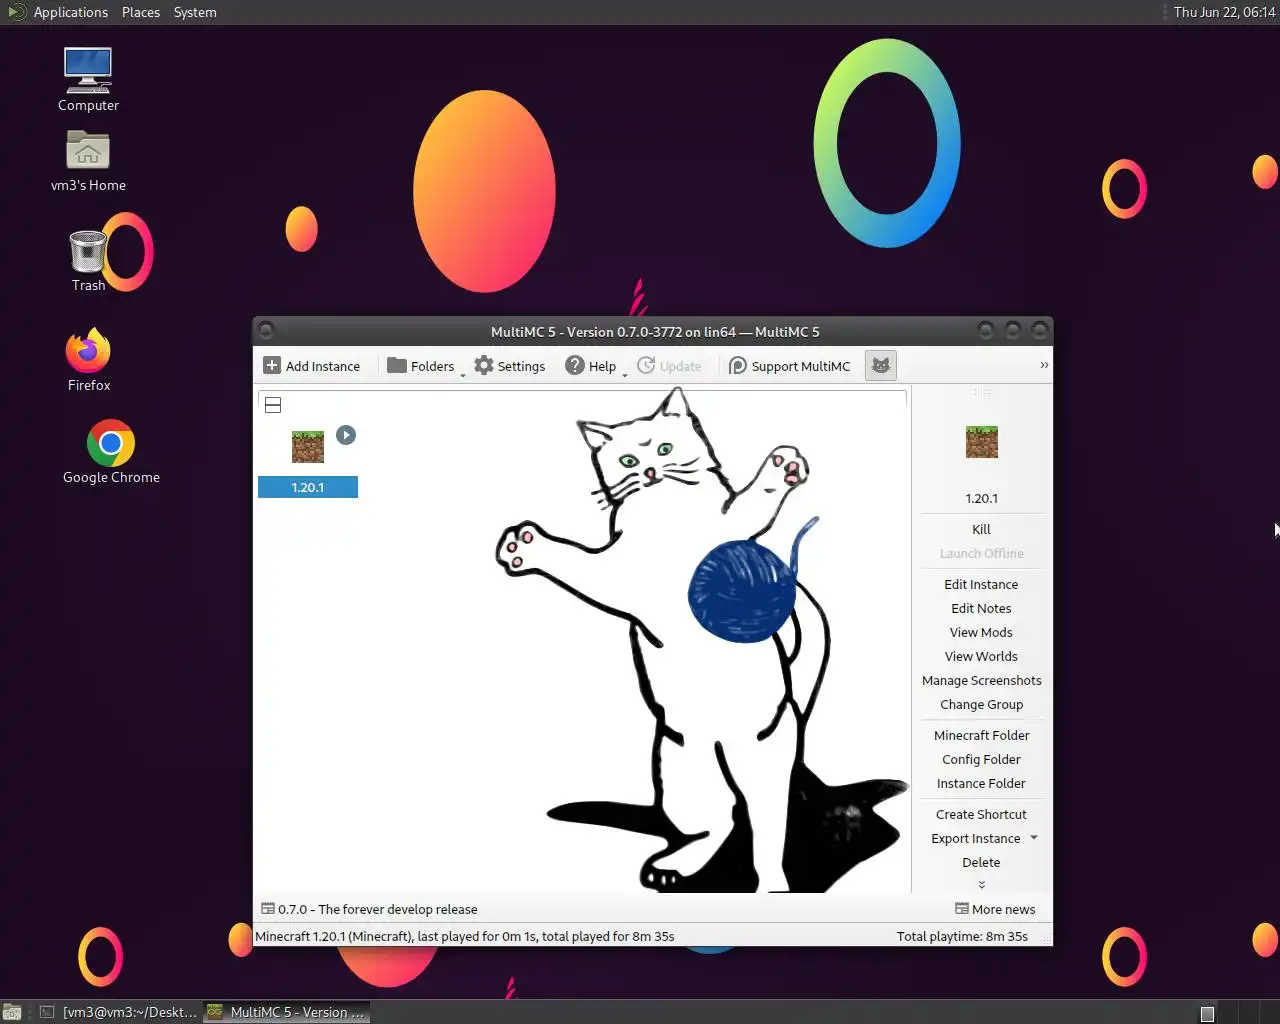Open the Config Folder
Viewport: 1280px width, 1024px height.
tap(982, 759)
